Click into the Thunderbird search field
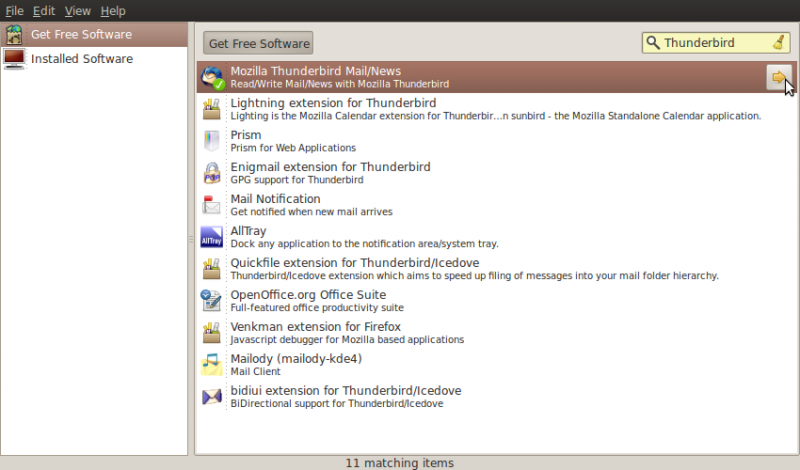The width and height of the screenshot is (800, 470). (717, 43)
